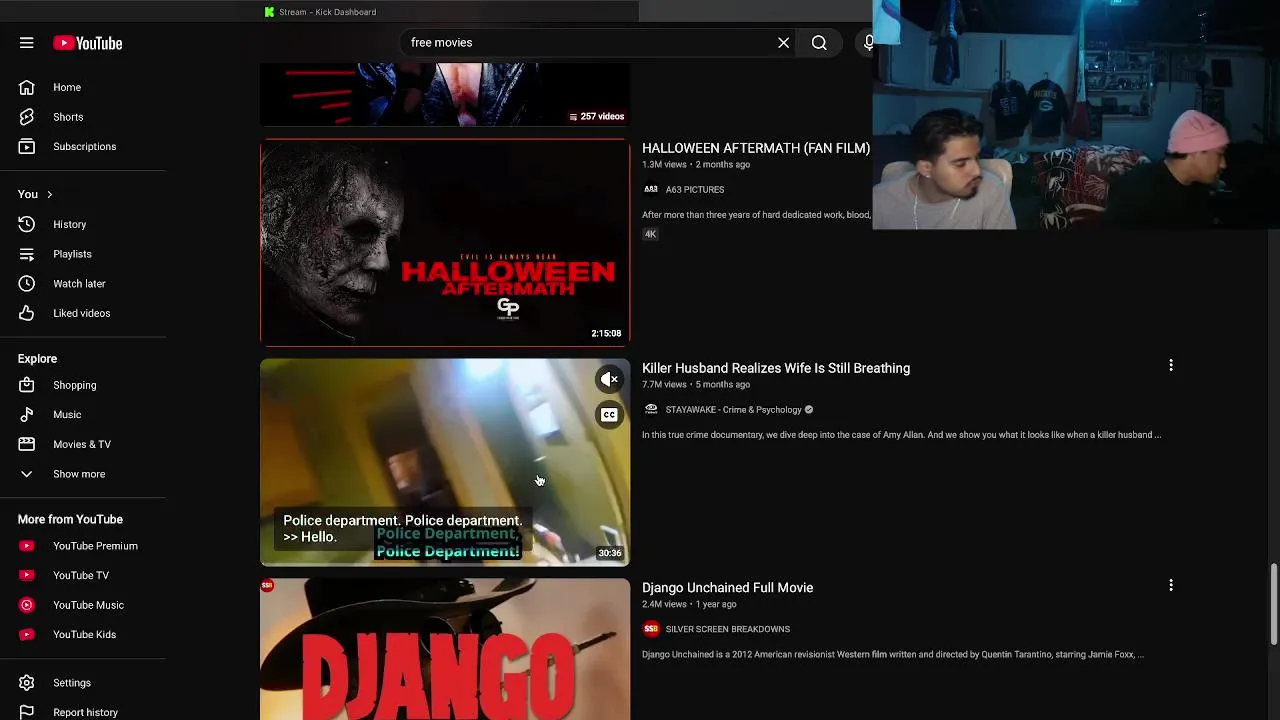Click the Settings gear icon
This screenshot has height=720, width=1280.
(x=27, y=683)
